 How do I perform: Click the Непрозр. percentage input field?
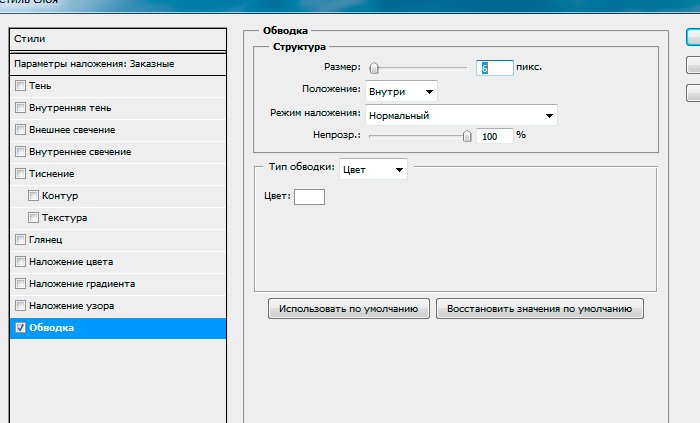tap(494, 136)
